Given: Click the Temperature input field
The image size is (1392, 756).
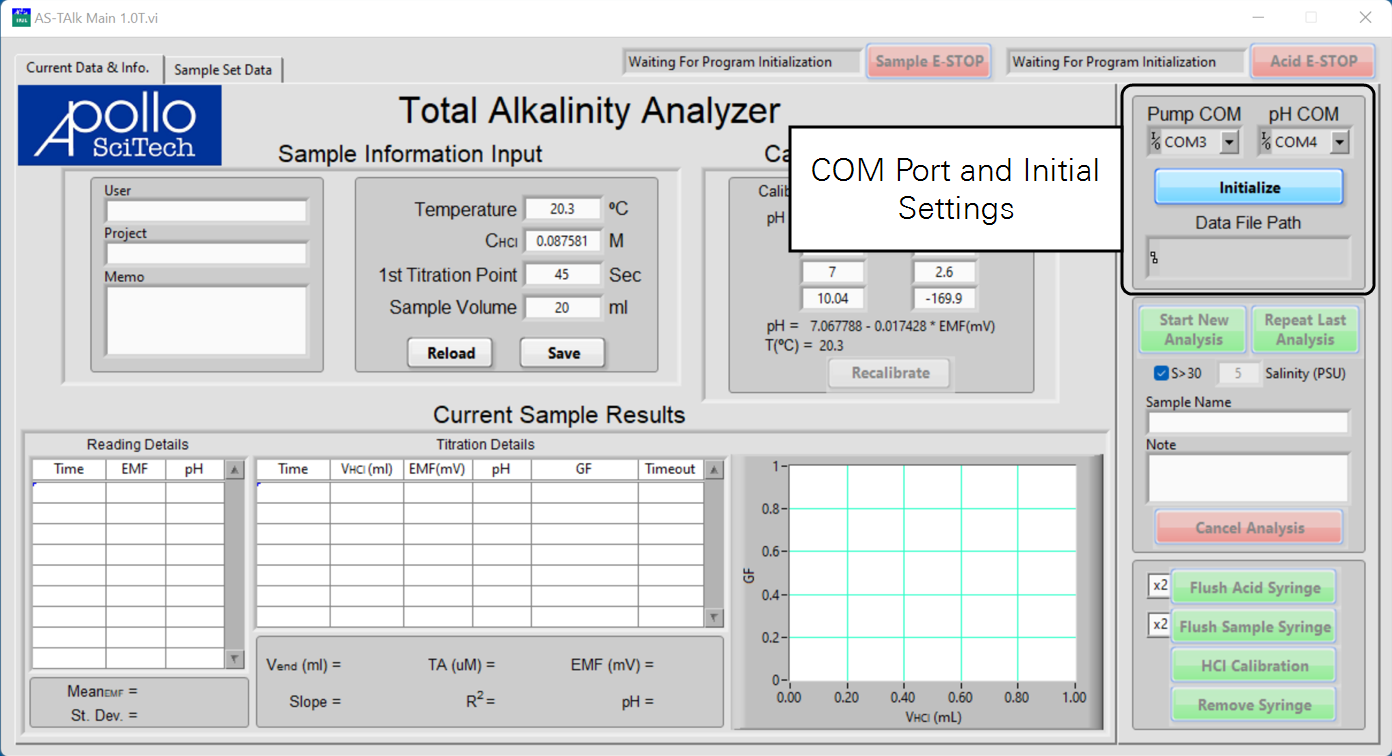Looking at the screenshot, I should (x=562, y=209).
